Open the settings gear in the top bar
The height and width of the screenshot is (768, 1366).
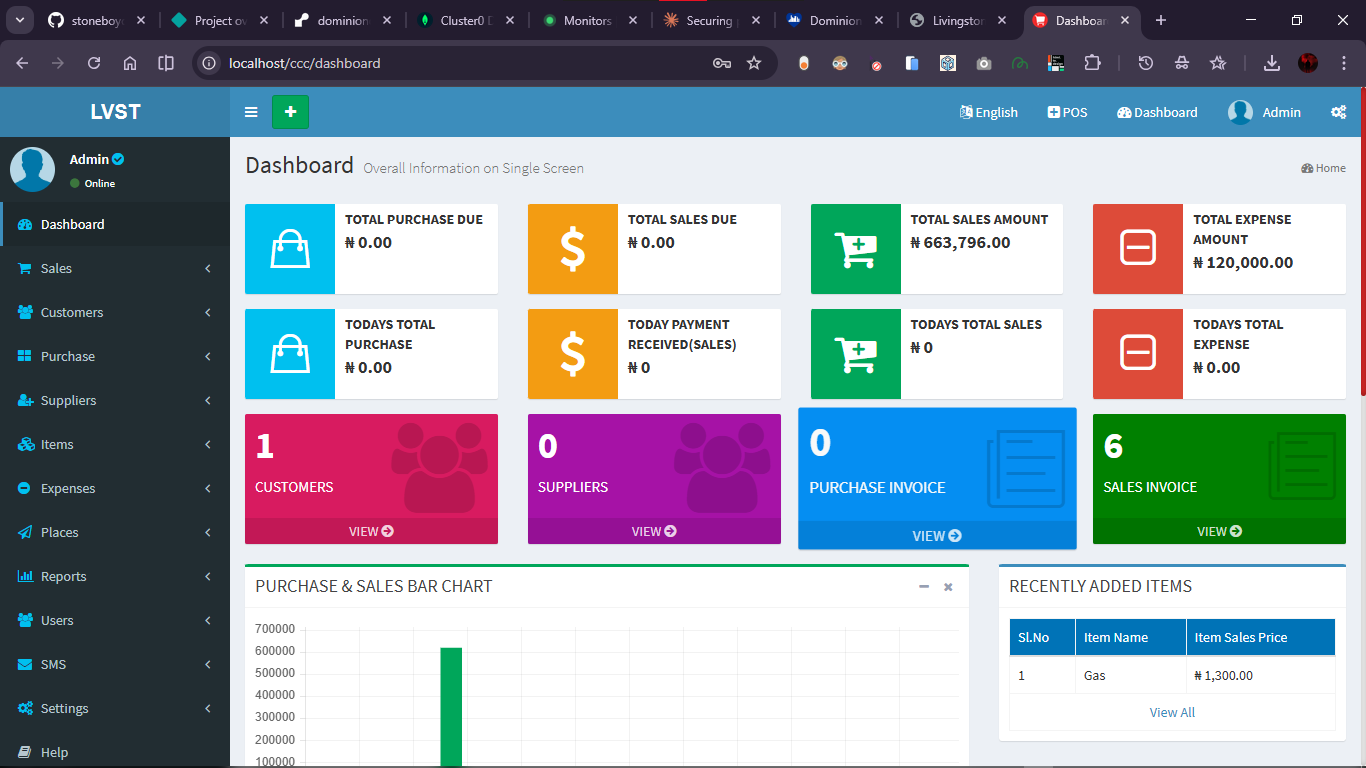pos(1338,112)
